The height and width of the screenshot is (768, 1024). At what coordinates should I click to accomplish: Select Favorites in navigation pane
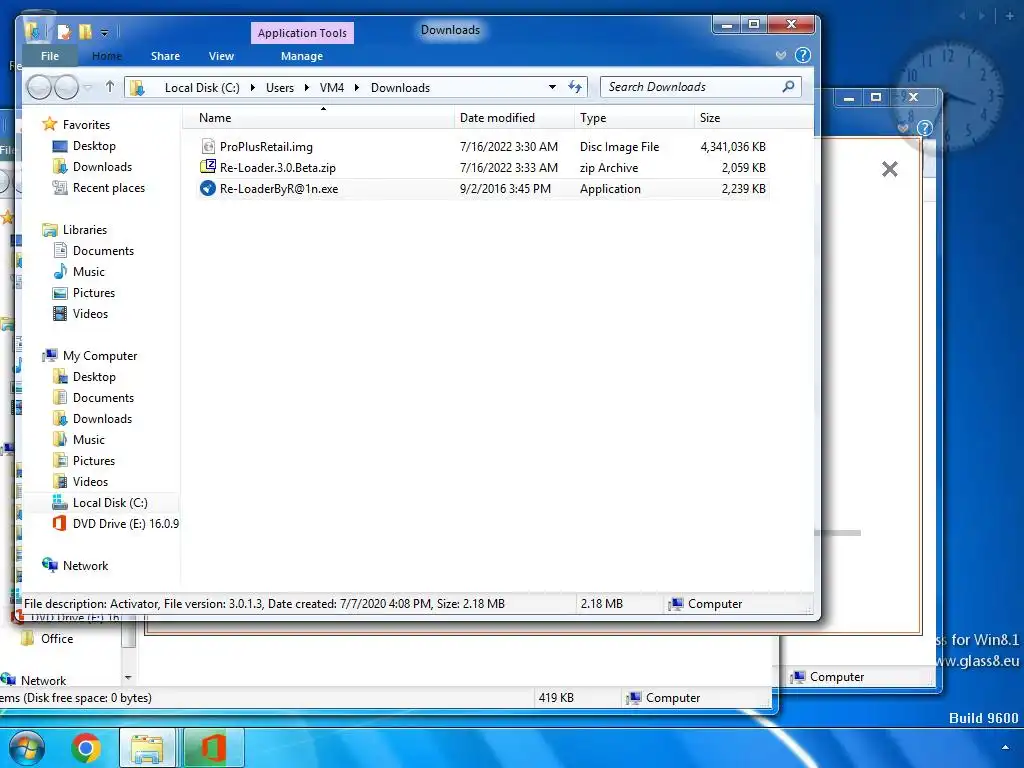click(x=86, y=125)
